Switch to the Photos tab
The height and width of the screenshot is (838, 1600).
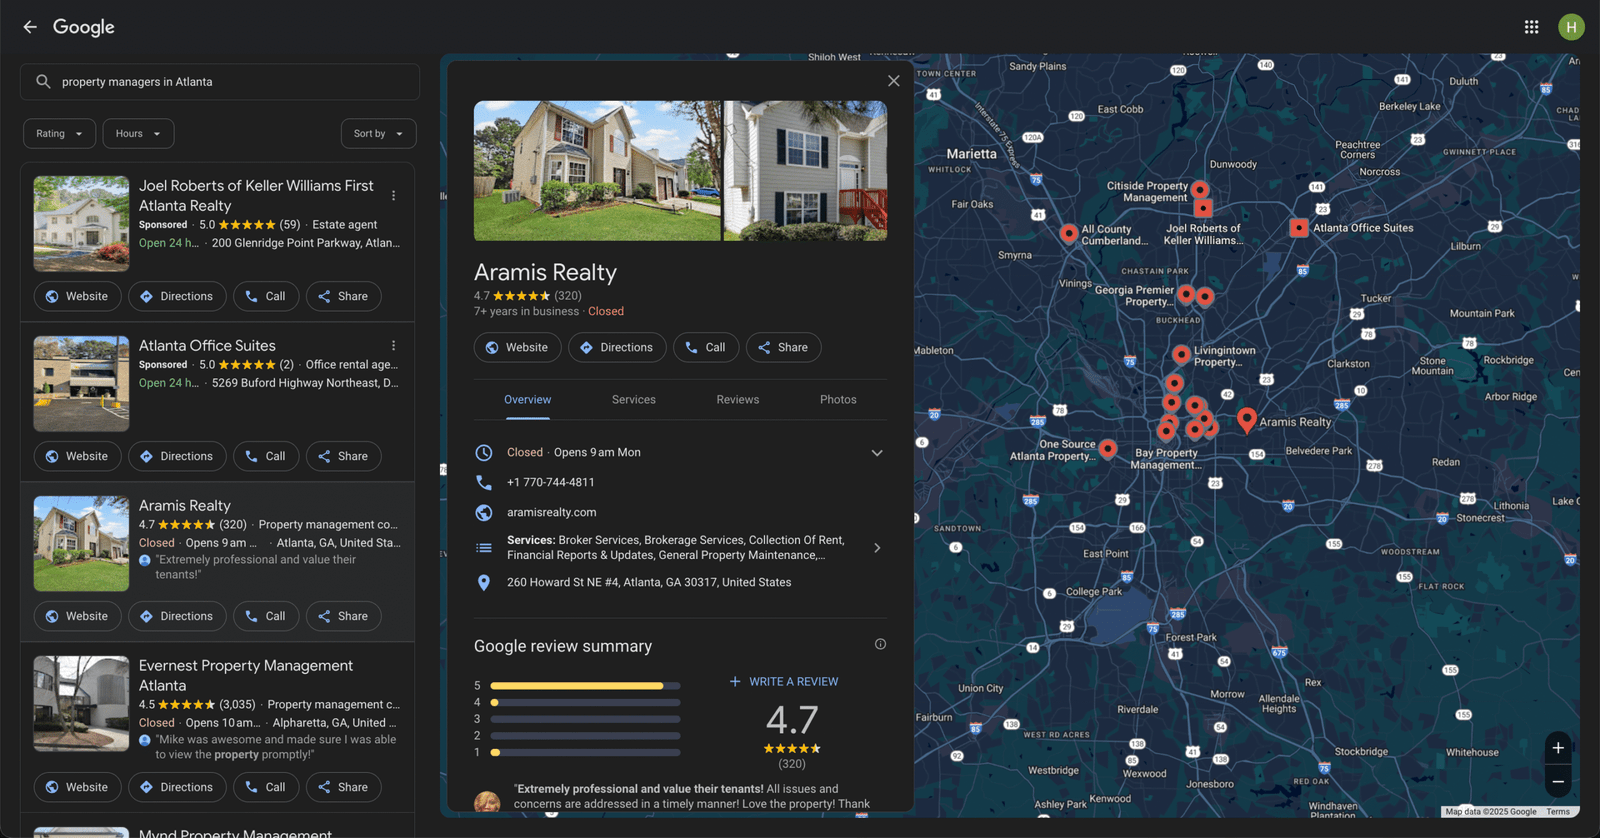point(838,400)
